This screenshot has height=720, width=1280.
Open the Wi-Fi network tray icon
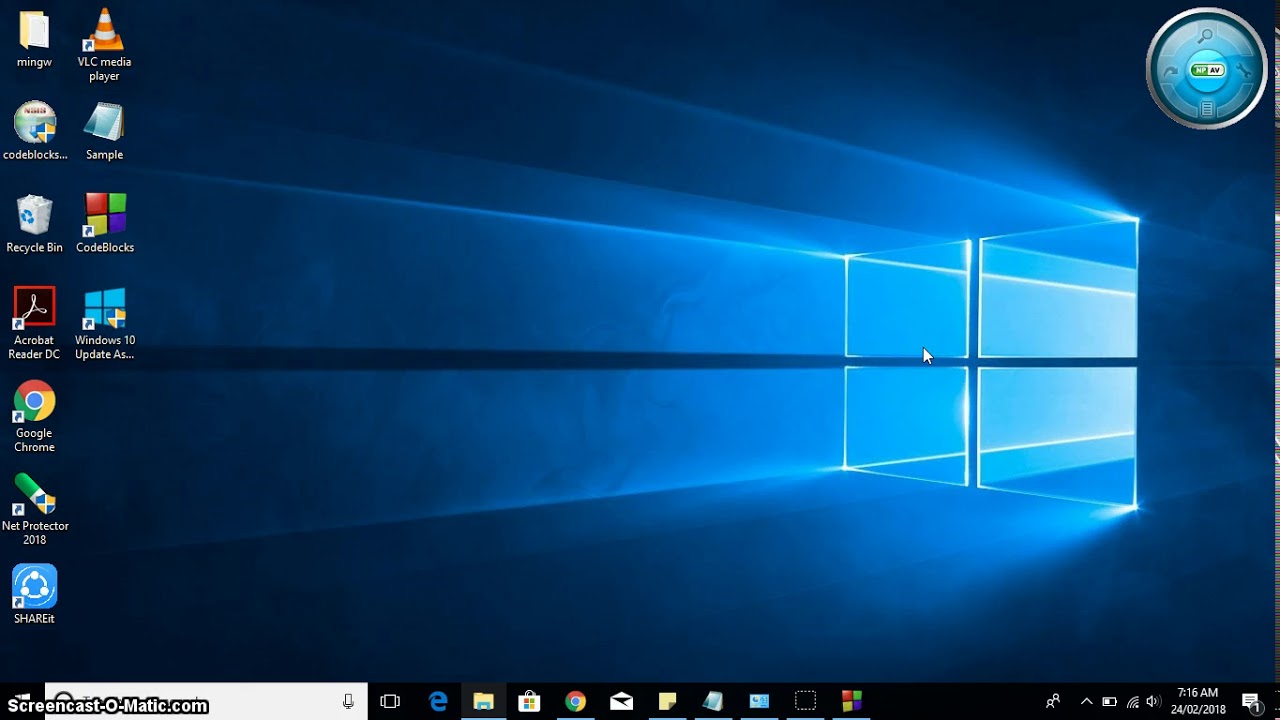1132,701
